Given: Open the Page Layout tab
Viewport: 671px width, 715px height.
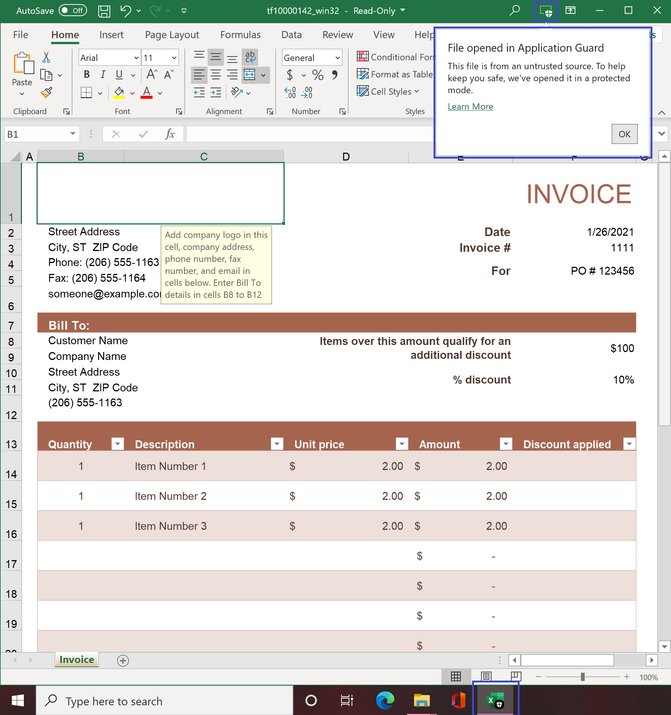Looking at the screenshot, I should click(x=172, y=35).
